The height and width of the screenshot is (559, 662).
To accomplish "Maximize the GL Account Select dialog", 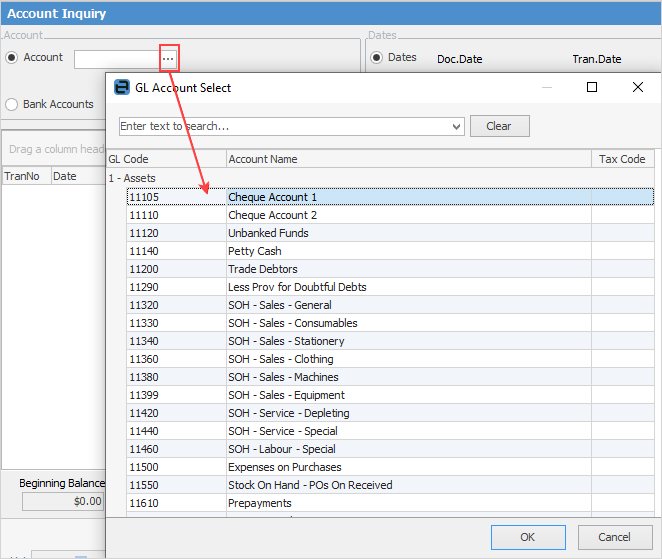I will click(x=592, y=87).
